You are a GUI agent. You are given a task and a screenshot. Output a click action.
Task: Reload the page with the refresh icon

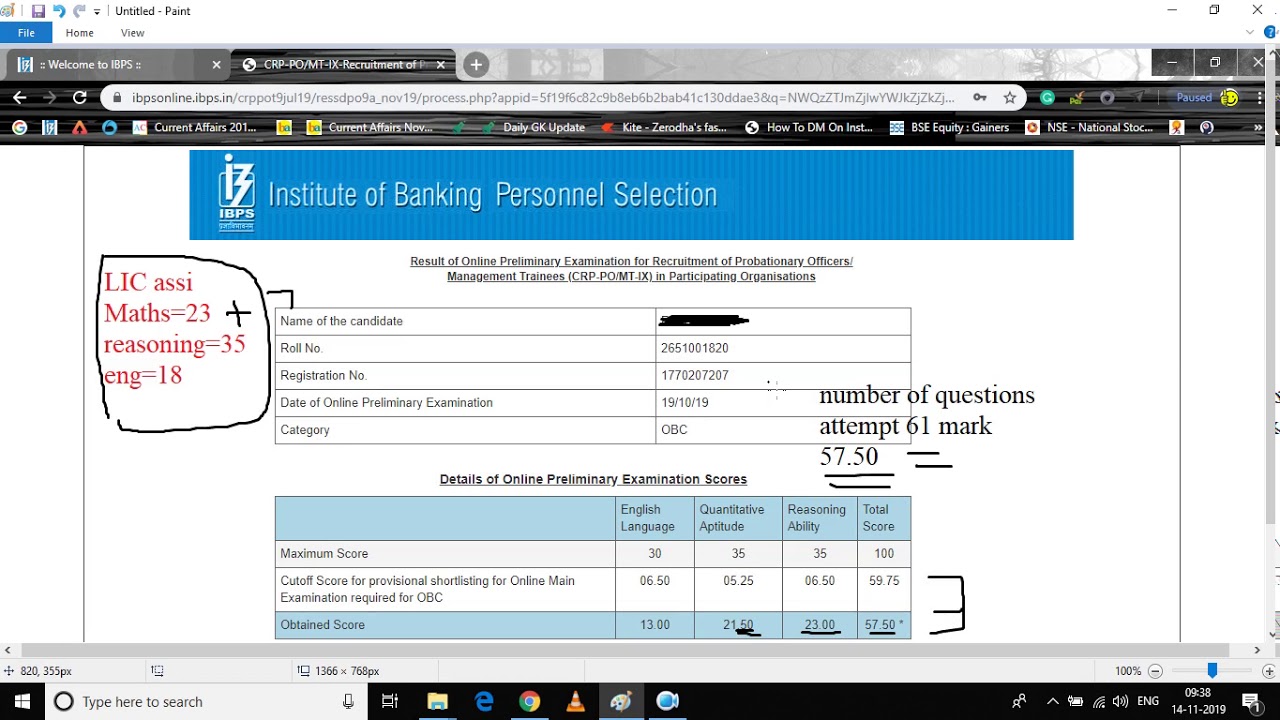click(x=79, y=97)
